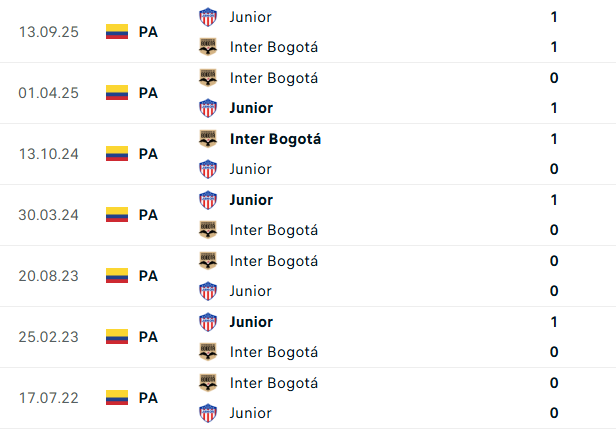Image resolution: width=616 pixels, height=429 pixels.
Task: Click Colombia flag in 13.09.25 row
Action: pyautogui.click(x=117, y=31)
